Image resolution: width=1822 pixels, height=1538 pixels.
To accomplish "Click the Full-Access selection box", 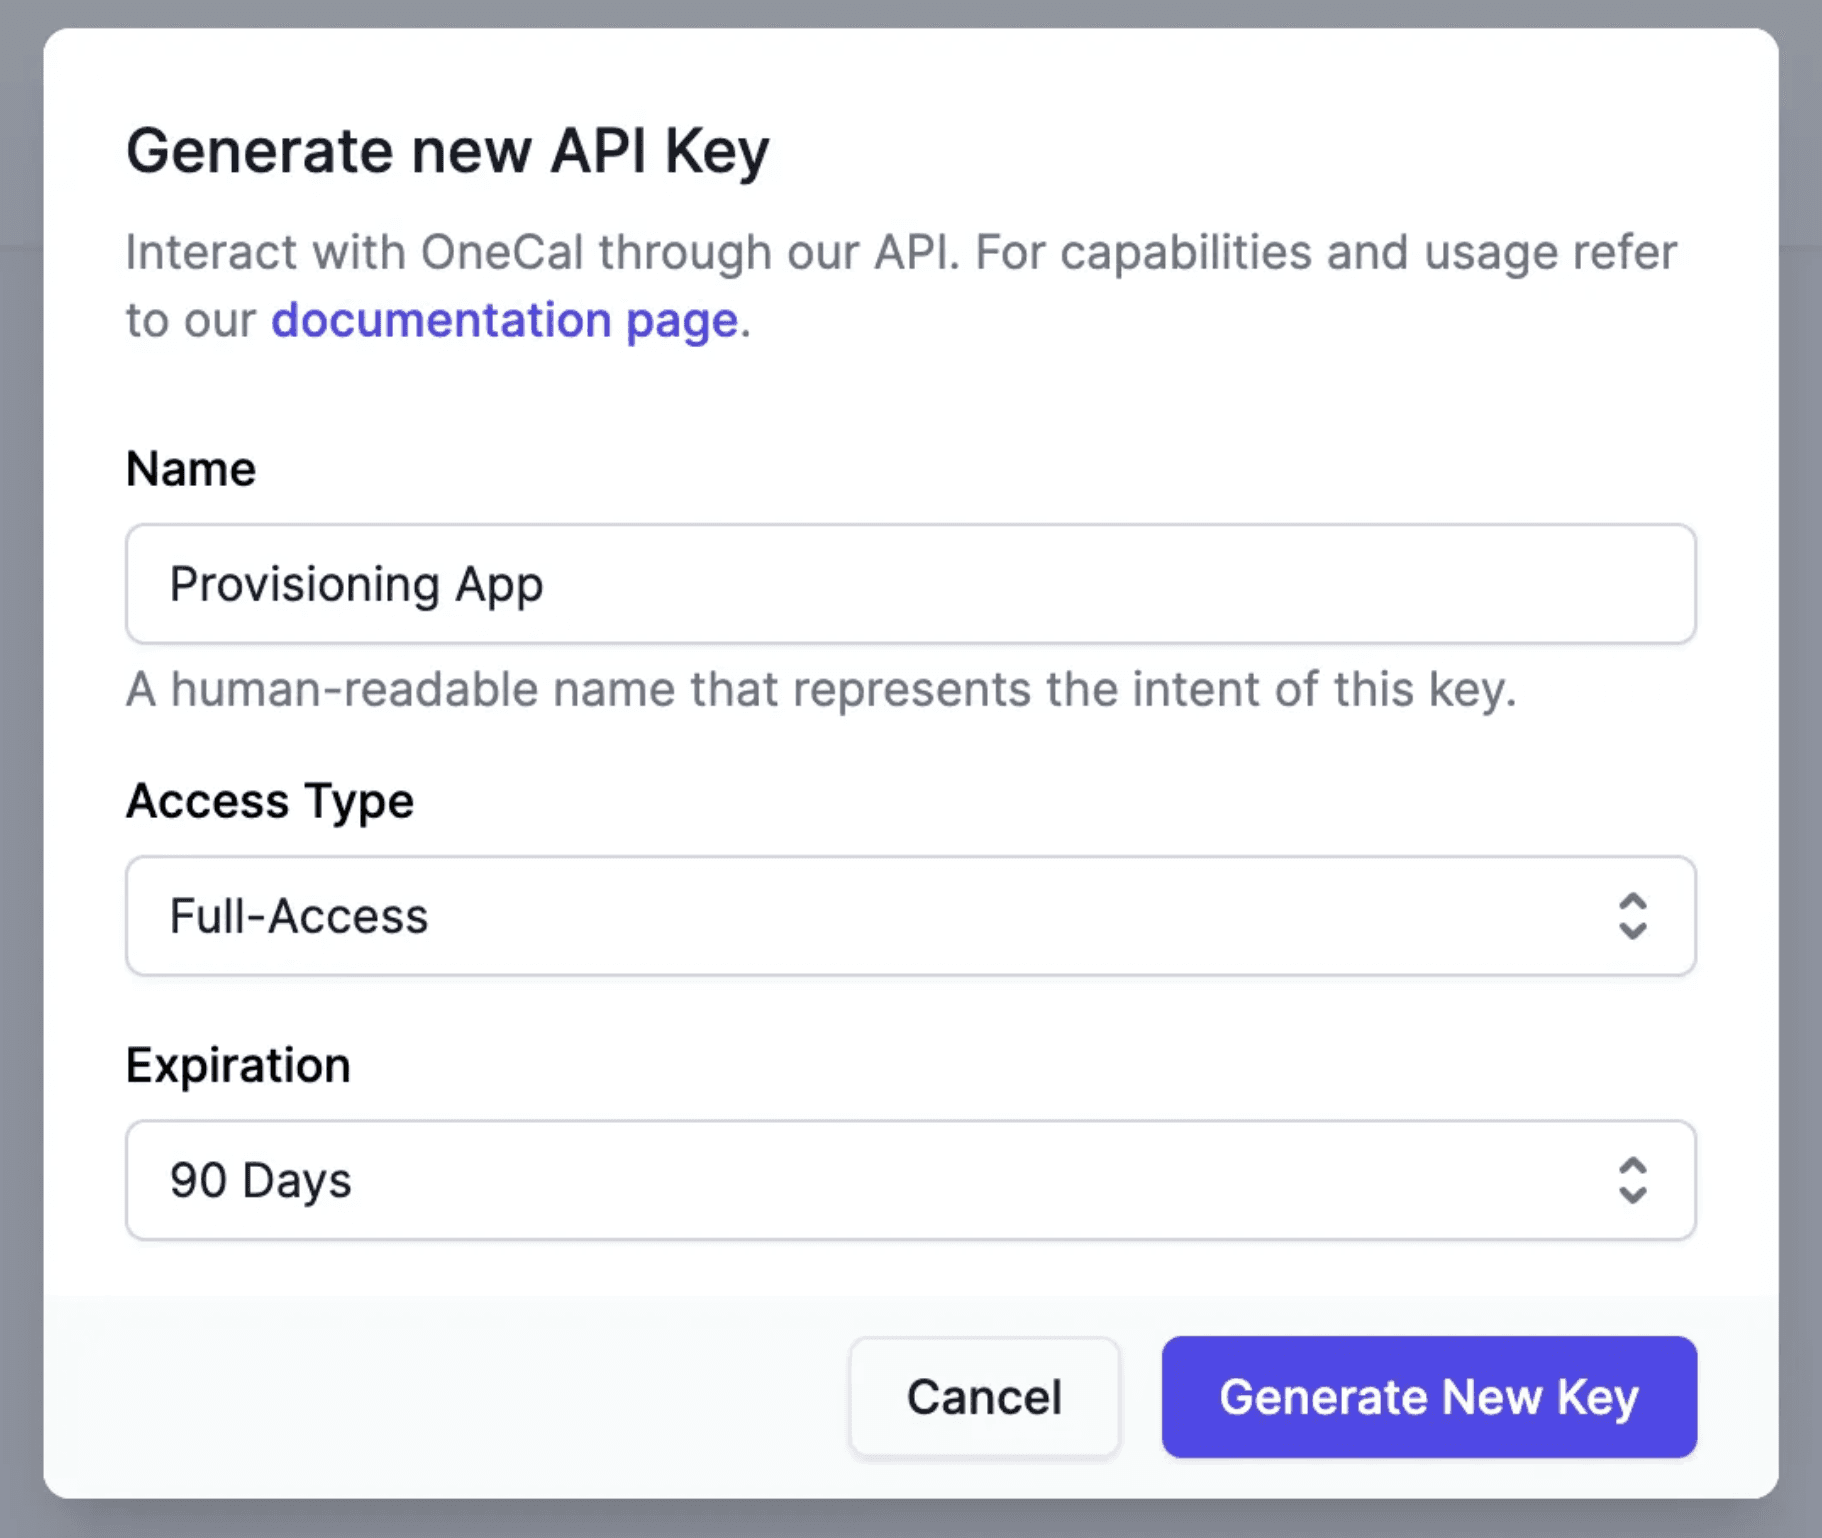I will pos(910,916).
